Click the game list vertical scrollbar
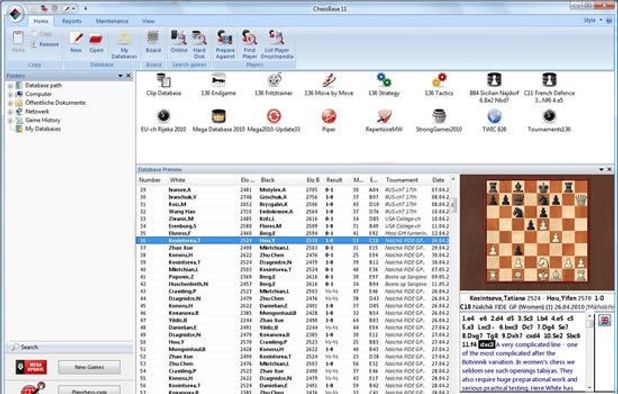Viewport: 618px width, 394px height. tap(453, 284)
